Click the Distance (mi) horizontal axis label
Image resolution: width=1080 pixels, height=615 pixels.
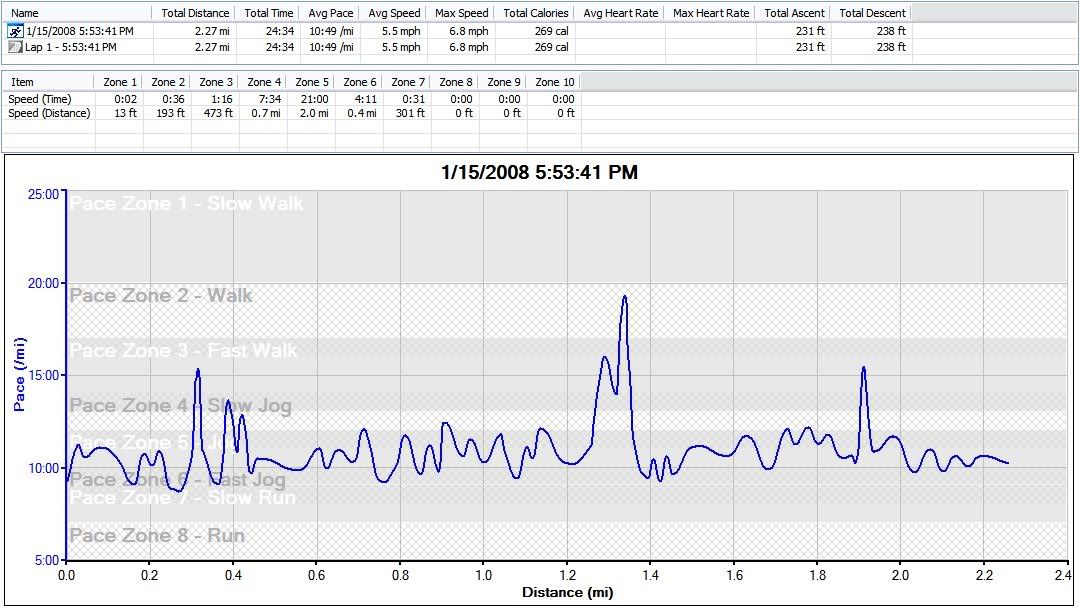point(568,593)
